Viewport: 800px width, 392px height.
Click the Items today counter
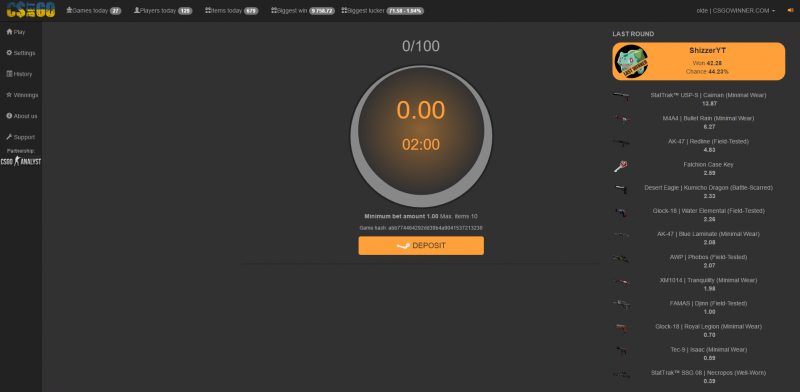click(x=231, y=11)
